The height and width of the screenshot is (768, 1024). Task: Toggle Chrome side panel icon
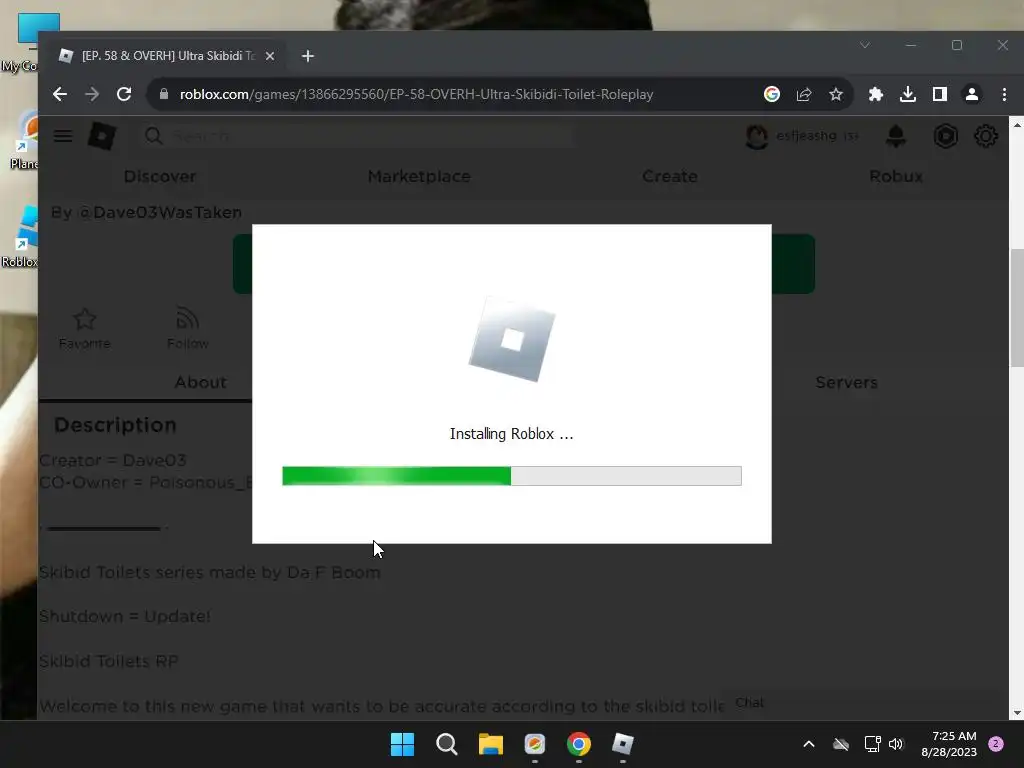pos(940,94)
